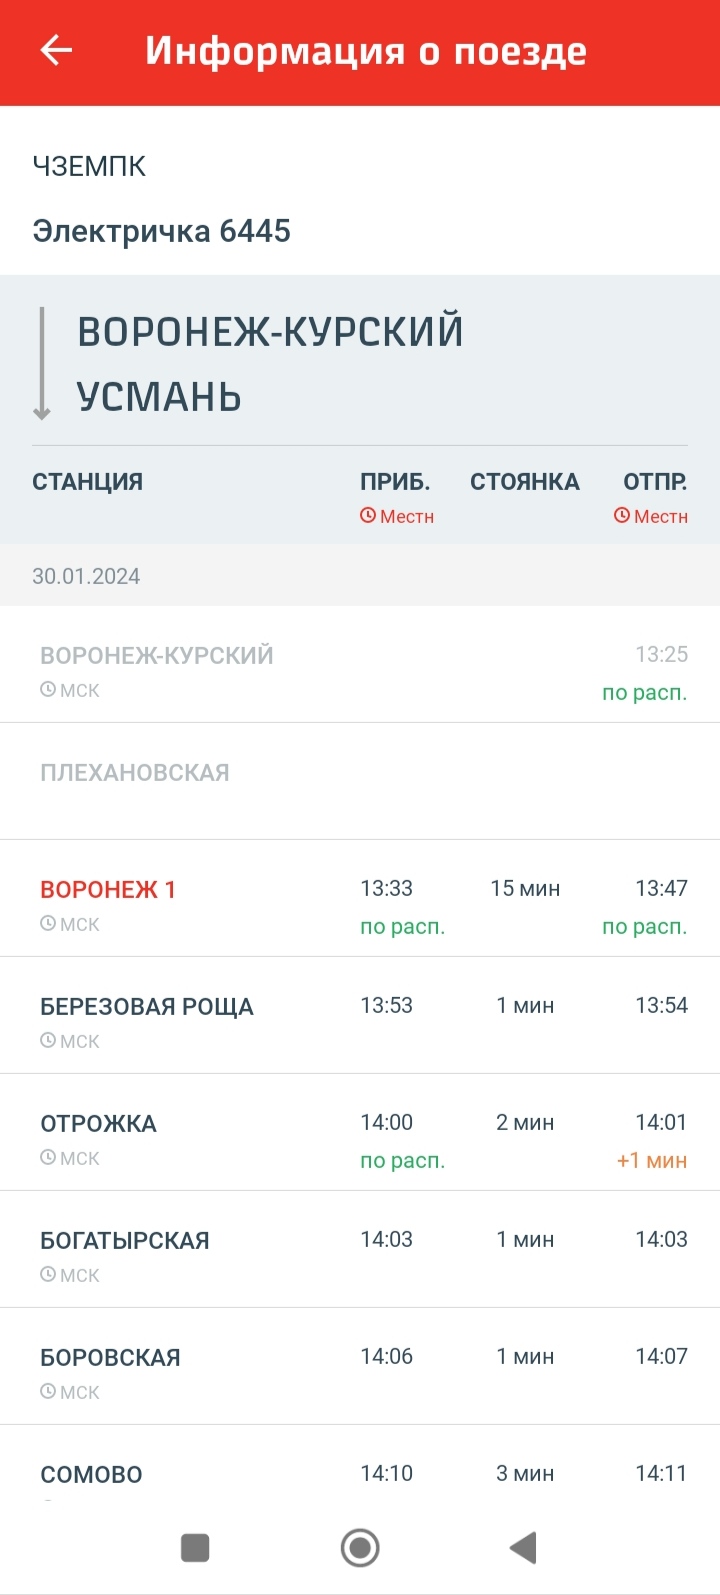The width and height of the screenshot is (720, 1595).
Task: Select the БЕРЕЗОВАЯ РОЩА station
Action: point(147,1007)
